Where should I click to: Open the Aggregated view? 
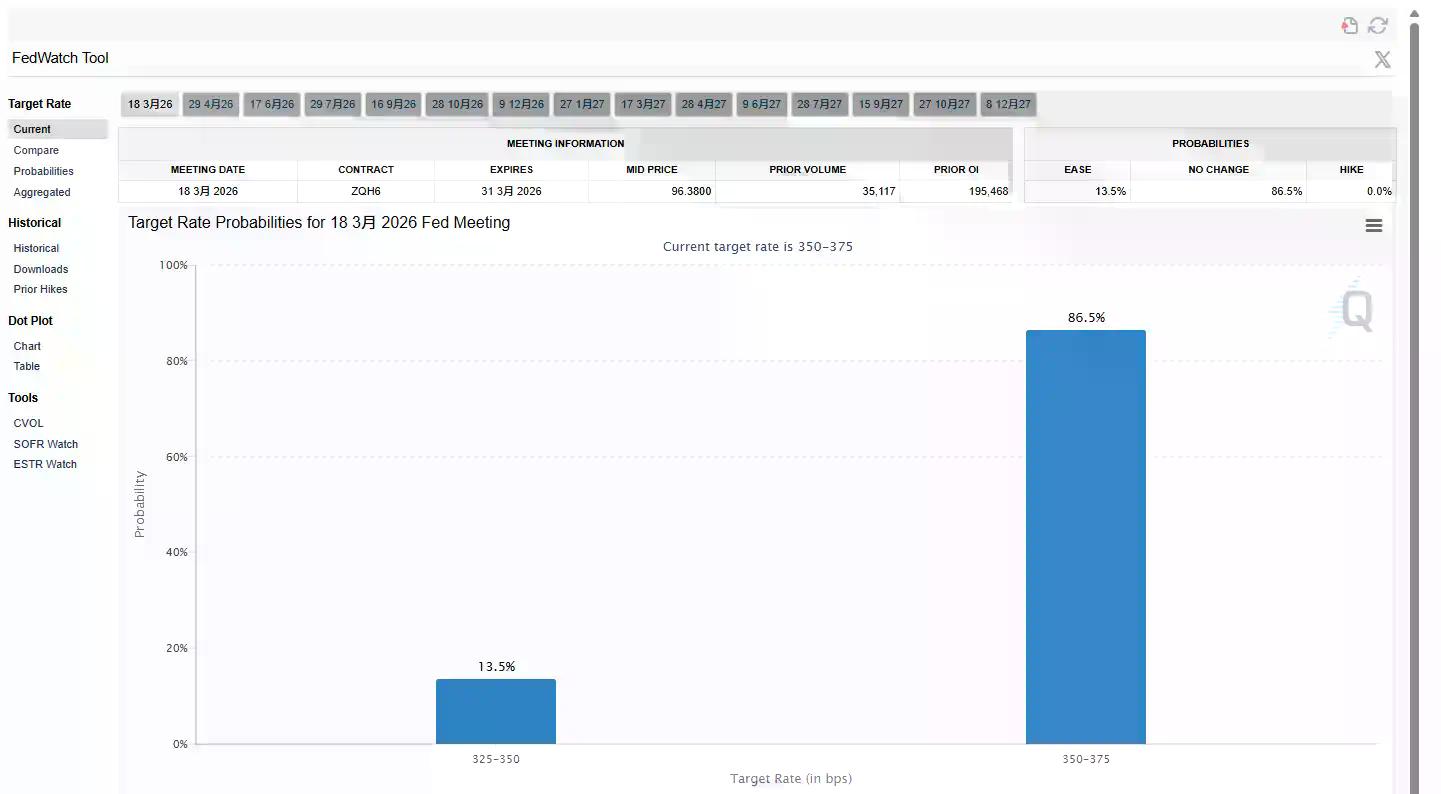[42, 192]
